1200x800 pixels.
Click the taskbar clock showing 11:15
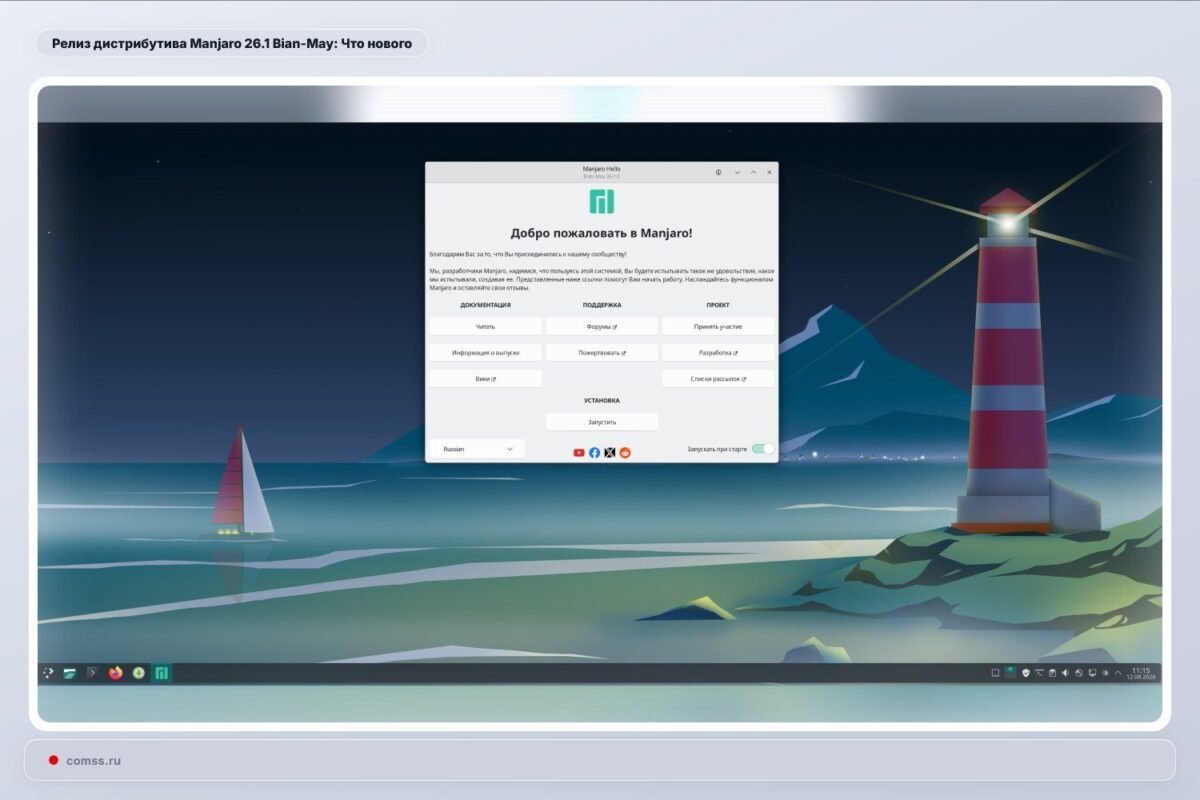[x=1141, y=673]
